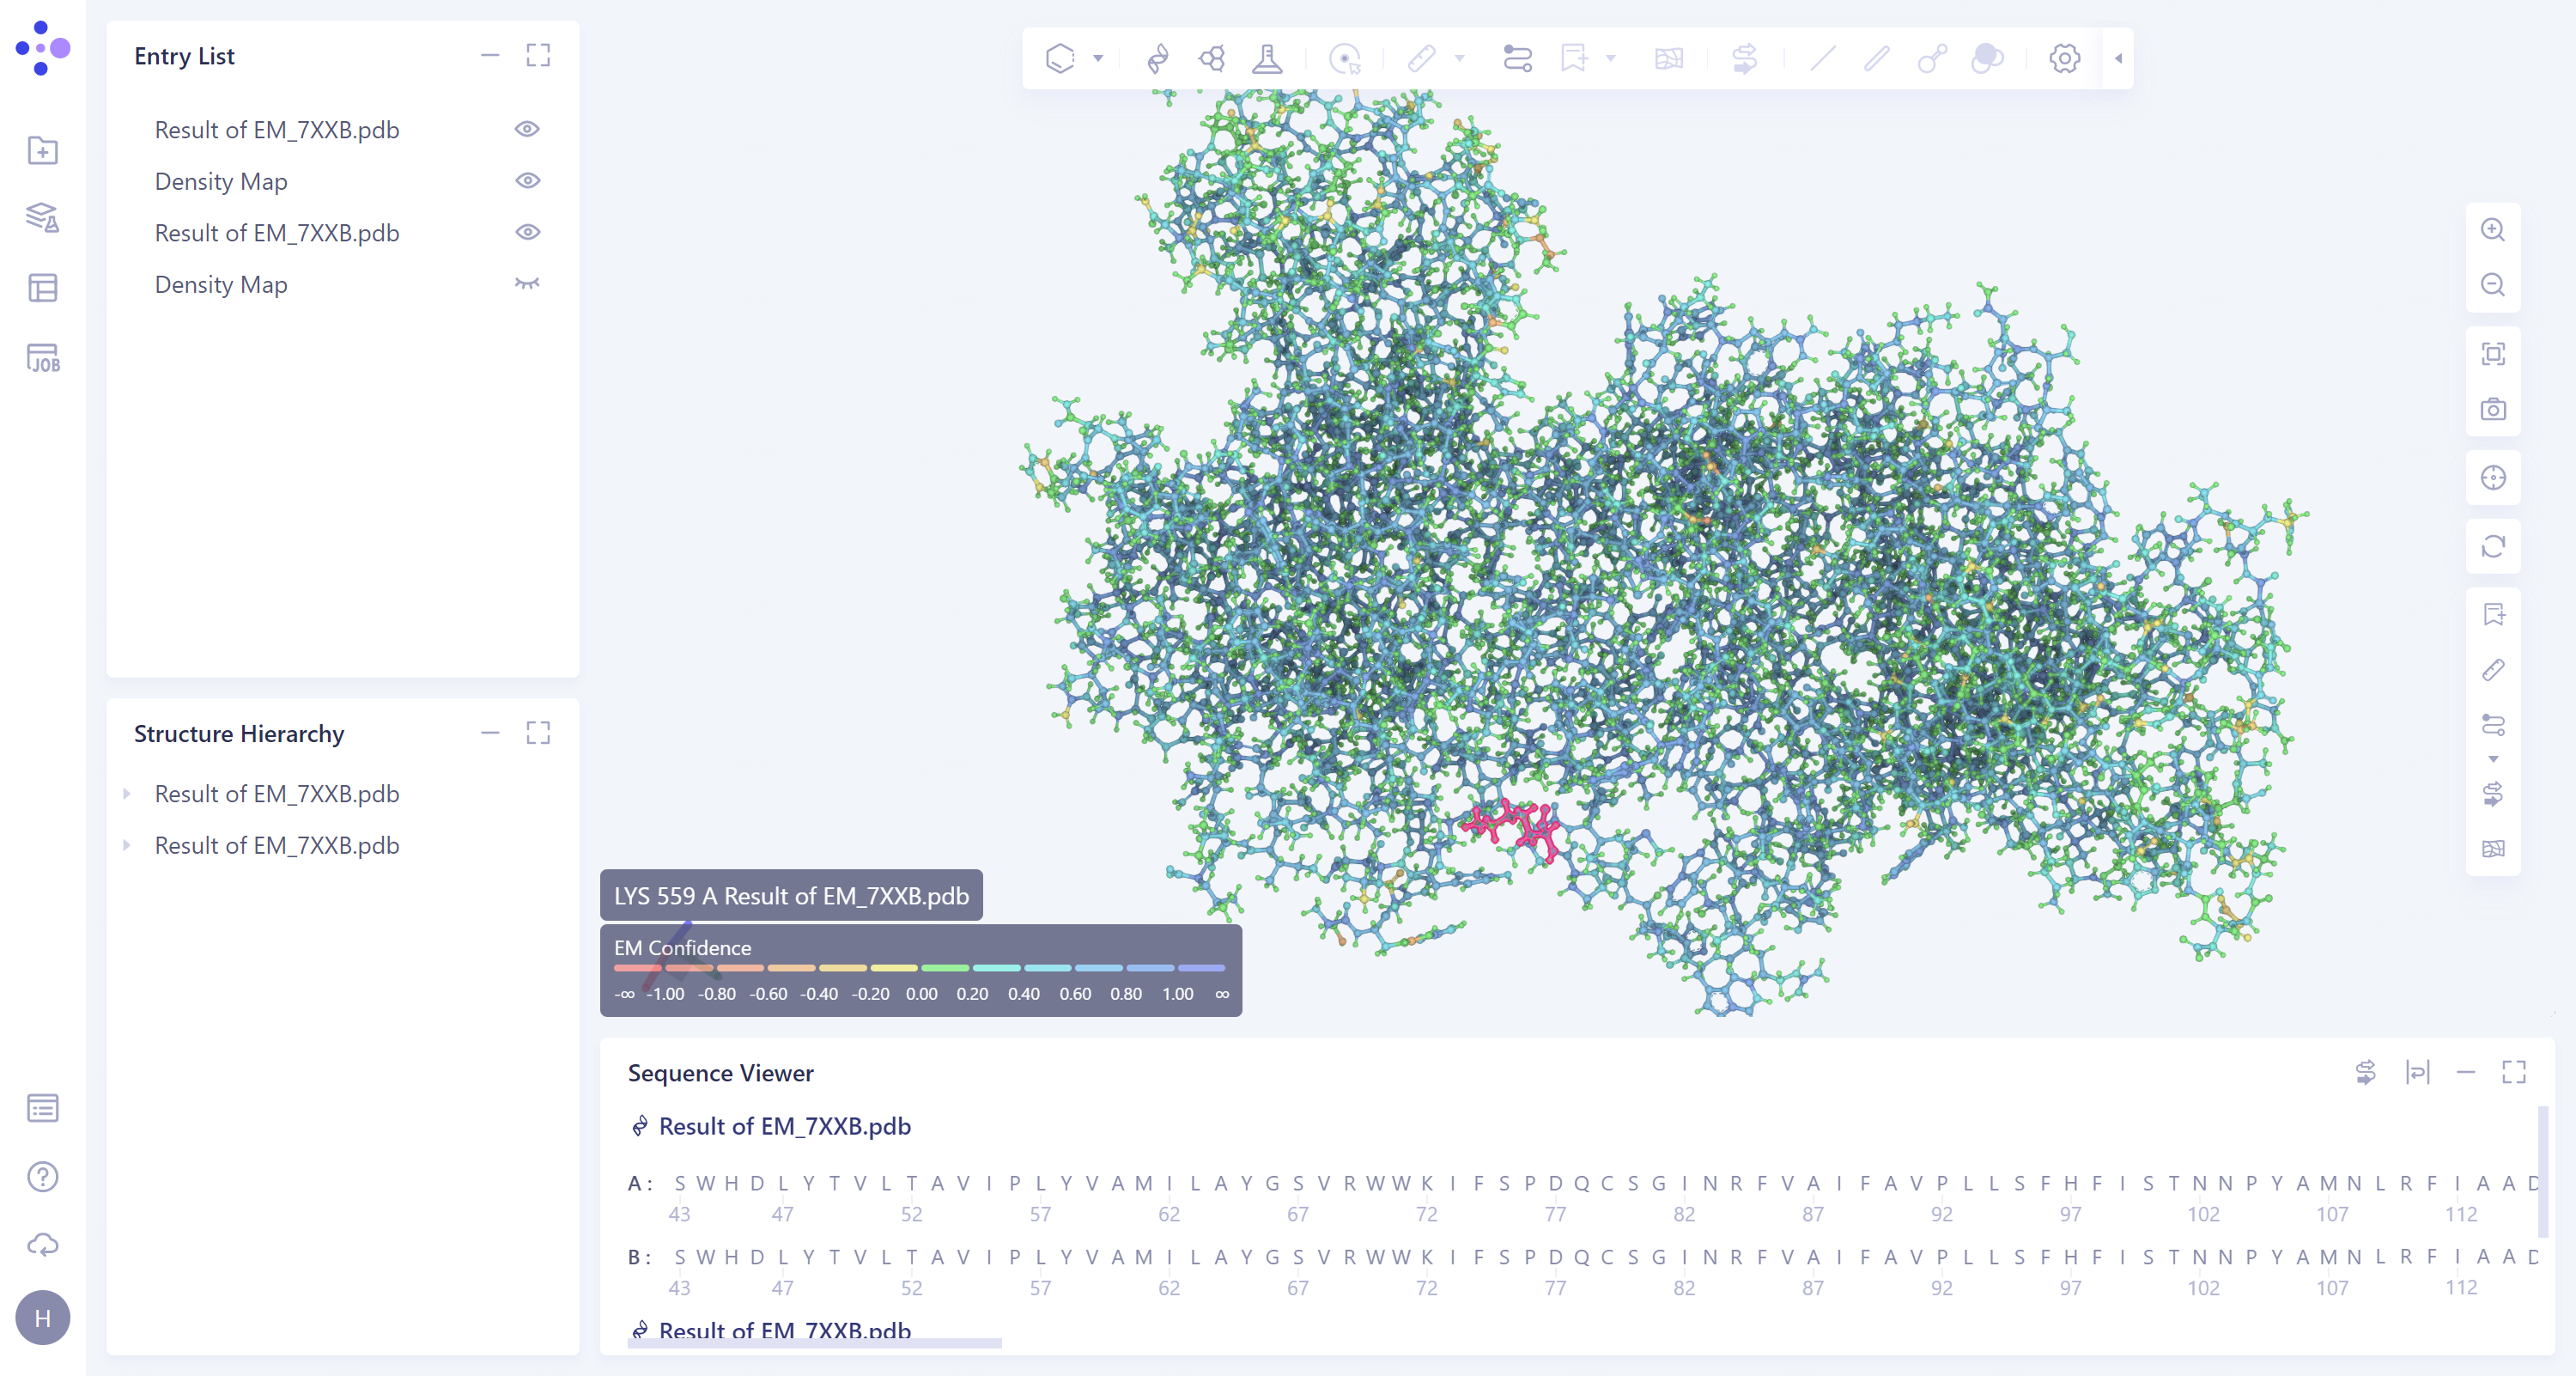Open help question mark icon
This screenshot has height=1376, width=2576.
(x=43, y=1177)
